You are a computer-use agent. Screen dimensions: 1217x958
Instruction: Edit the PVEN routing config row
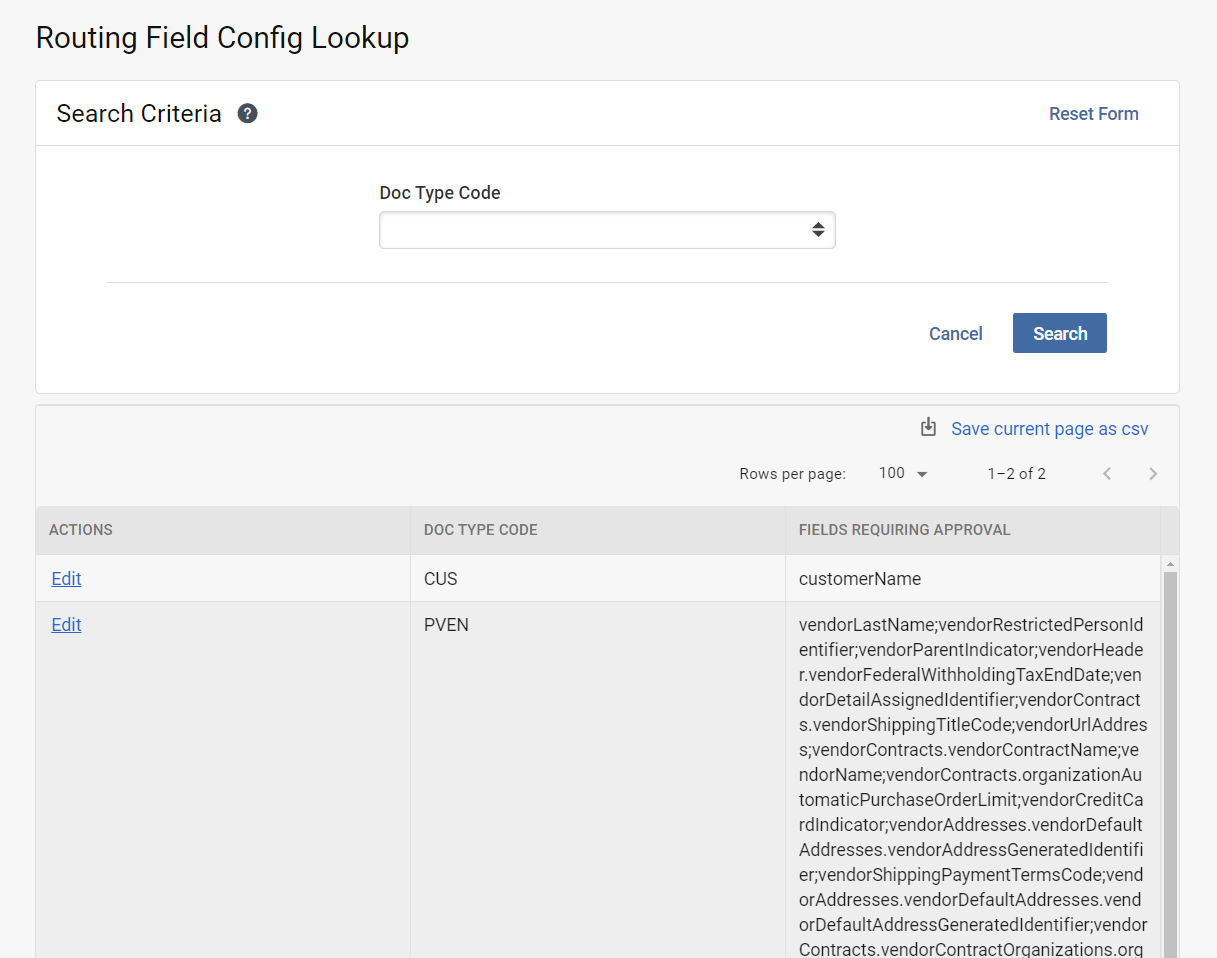pyautogui.click(x=66, y=625)
